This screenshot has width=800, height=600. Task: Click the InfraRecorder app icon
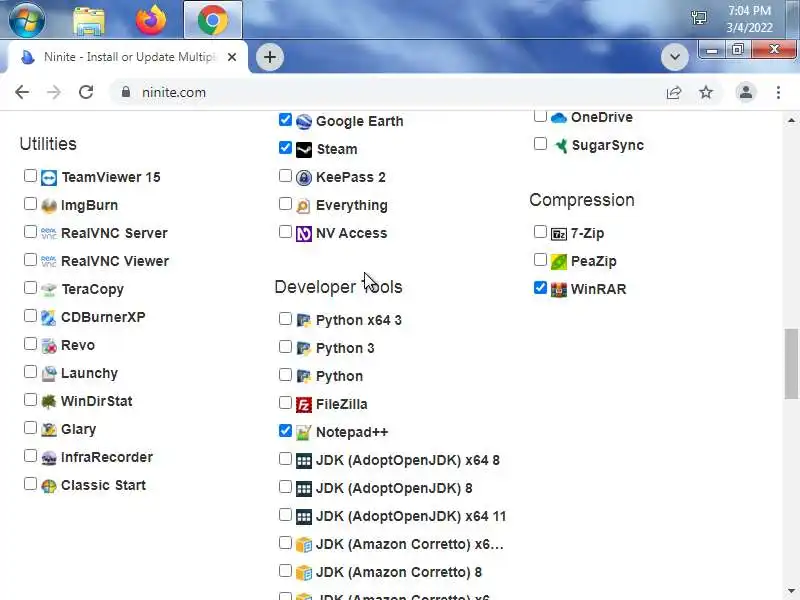tap(49, 458)
